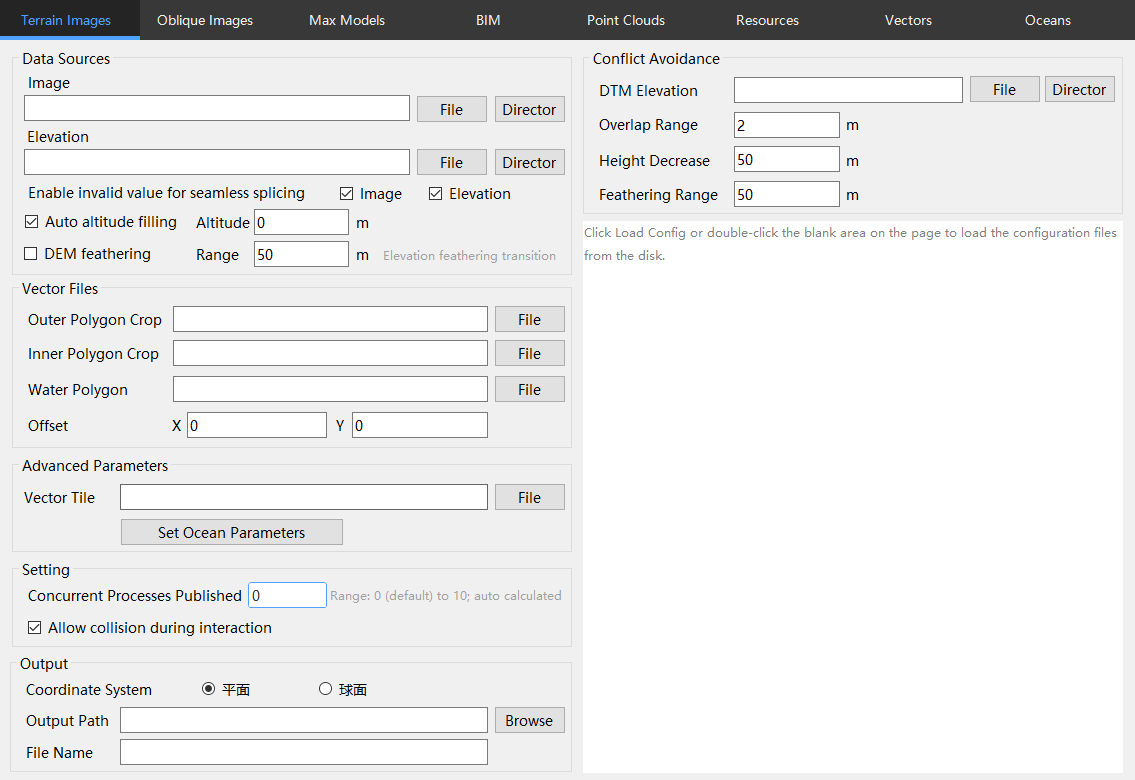
Task: Enable DEM feathering checkbox
Action: click(30, 254)
